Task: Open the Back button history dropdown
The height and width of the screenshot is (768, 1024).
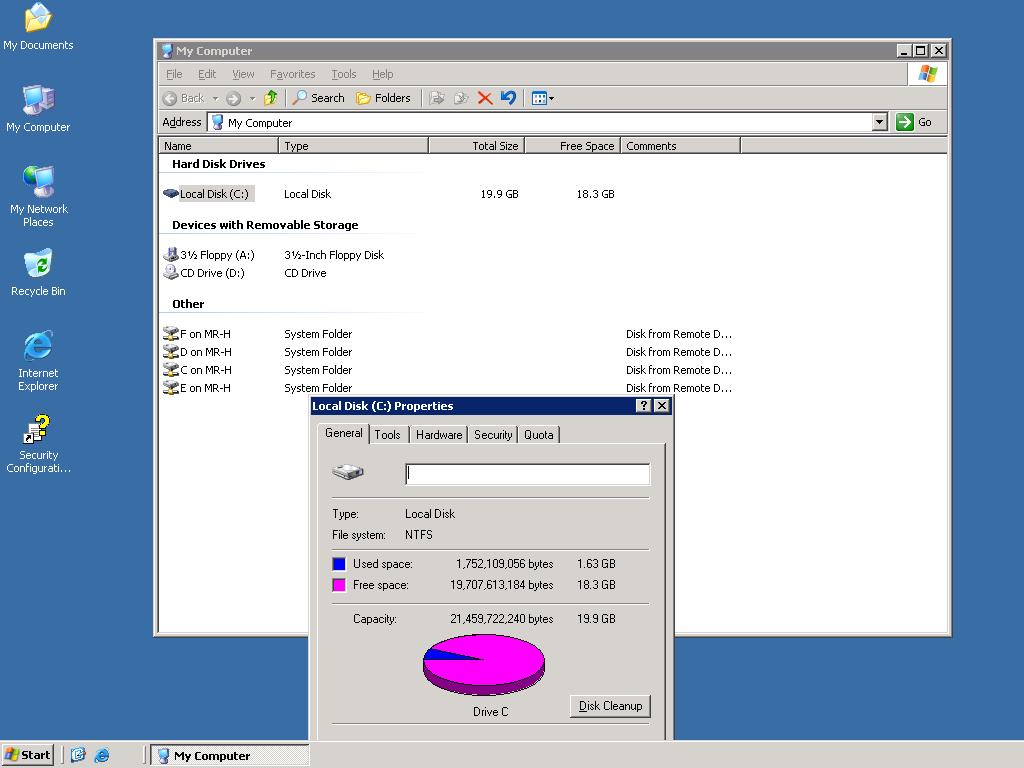Action: pyautogui.click(x=215, y=98)
